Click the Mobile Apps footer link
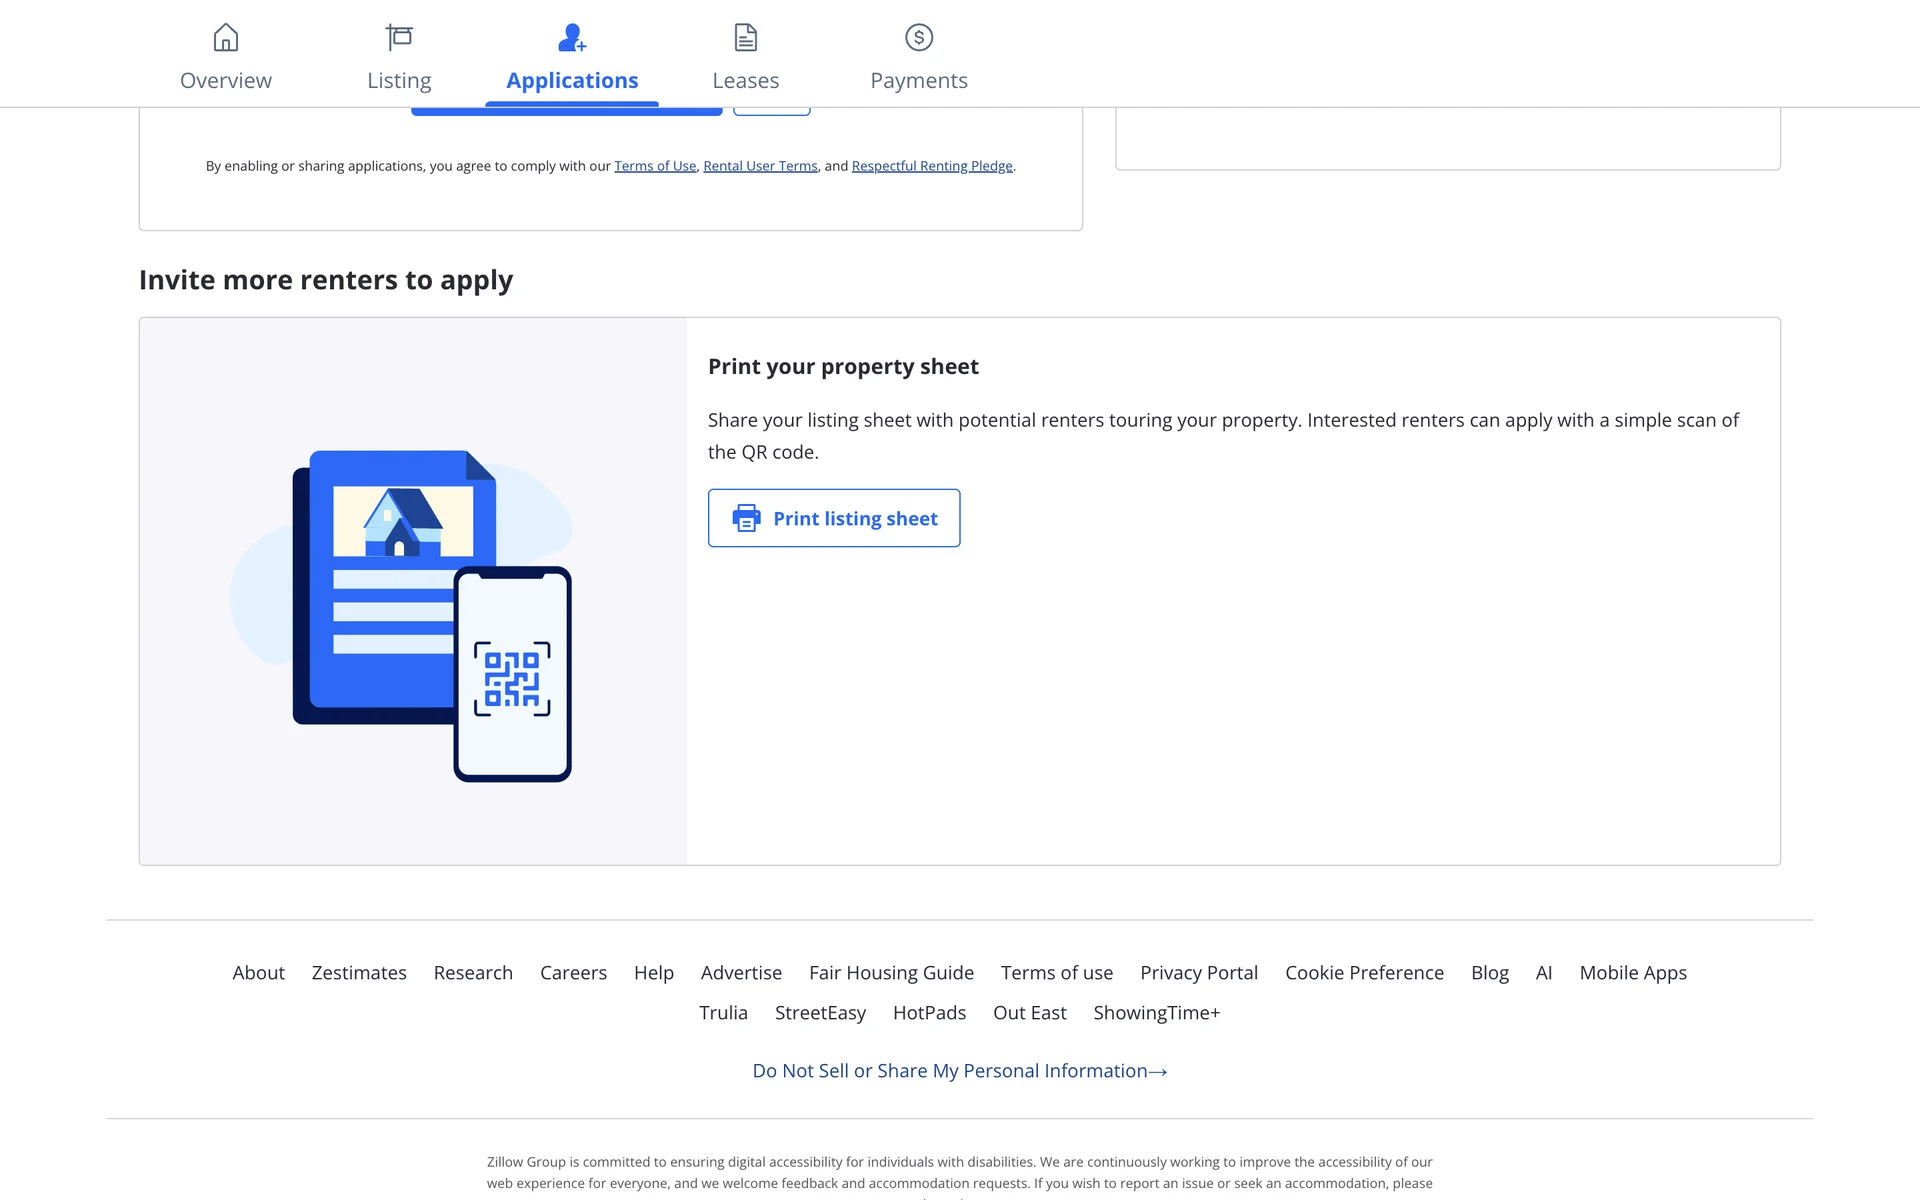 click(x=1632, y=973)
